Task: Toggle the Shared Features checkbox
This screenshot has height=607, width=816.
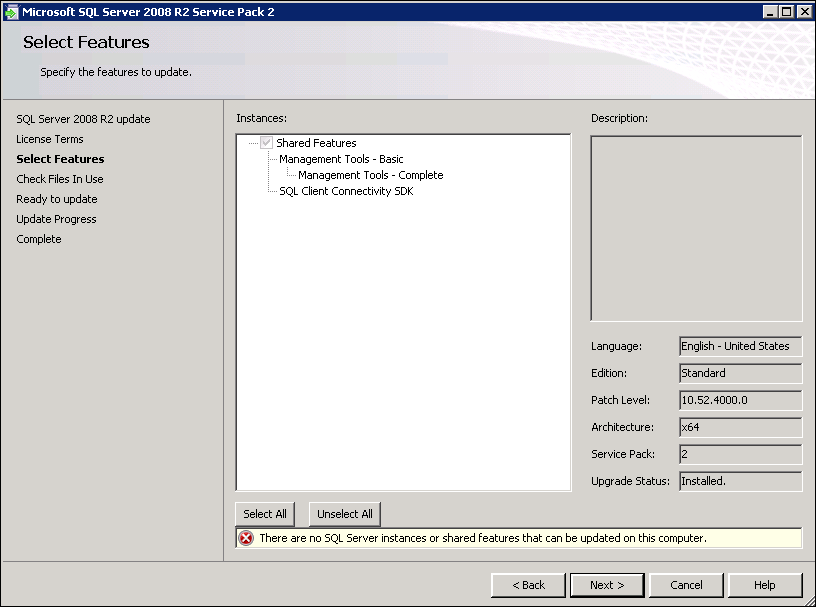Action: 266,143
